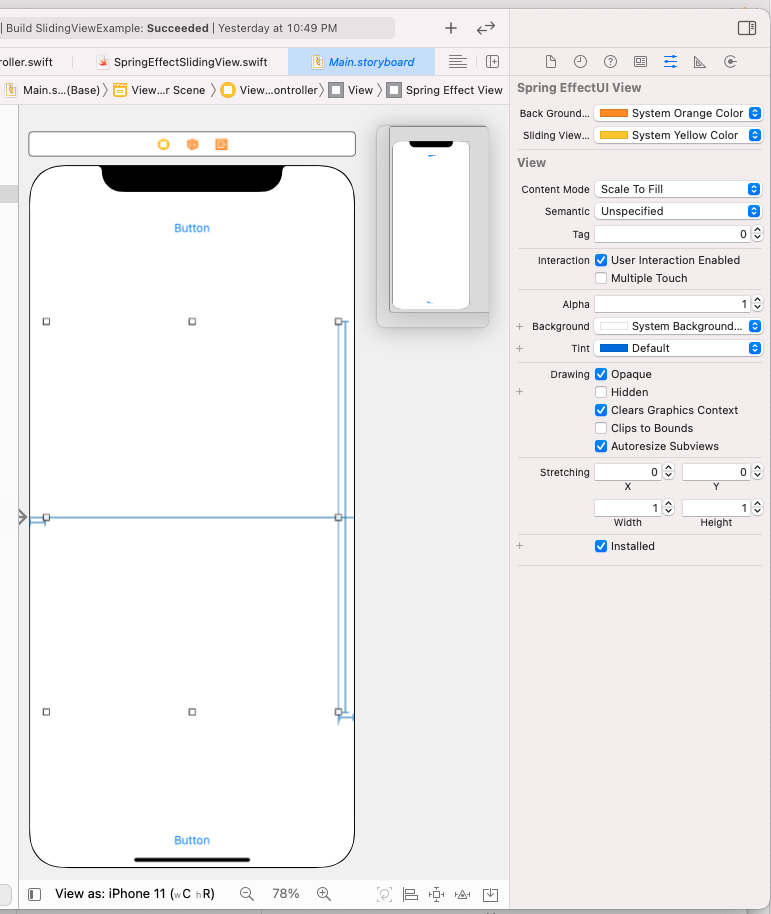Click the orange Back Ground color swatch
The image size is (771, 914).
(614, 113)
